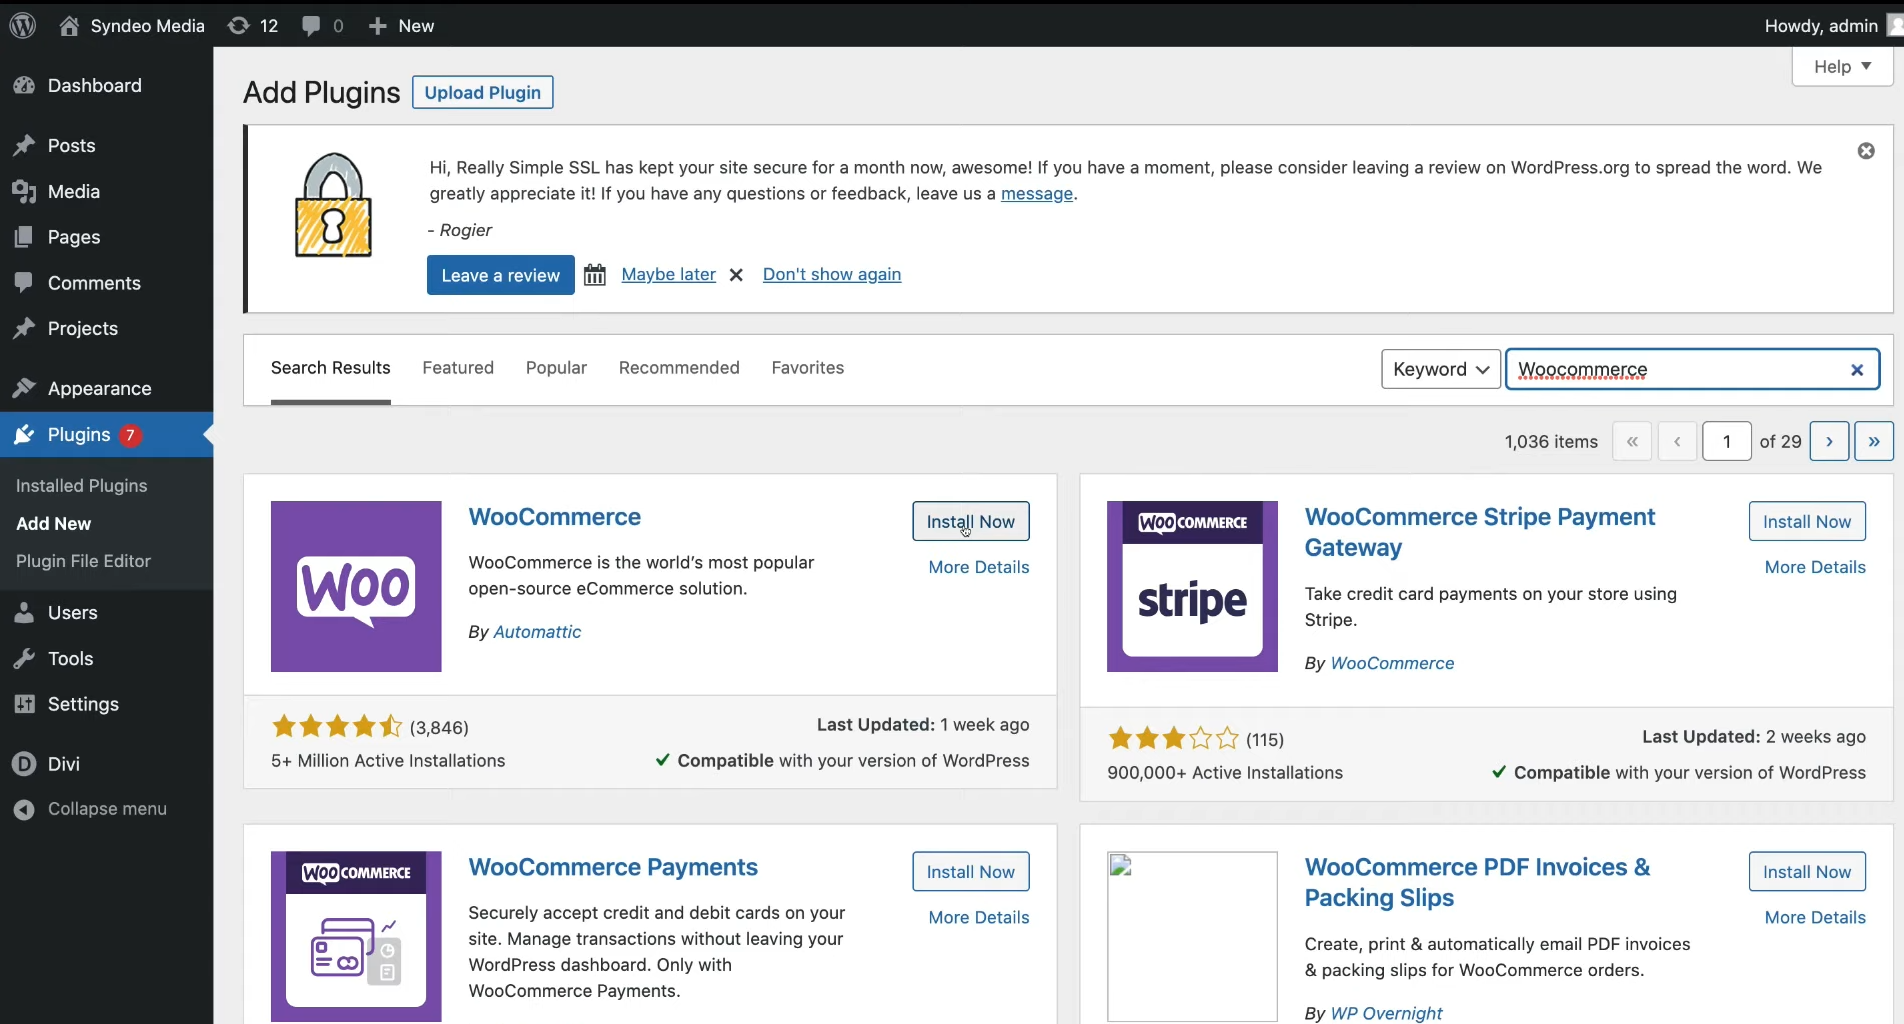
Task: Switch to the Favorites tab
Action: (x=808, y=368)
